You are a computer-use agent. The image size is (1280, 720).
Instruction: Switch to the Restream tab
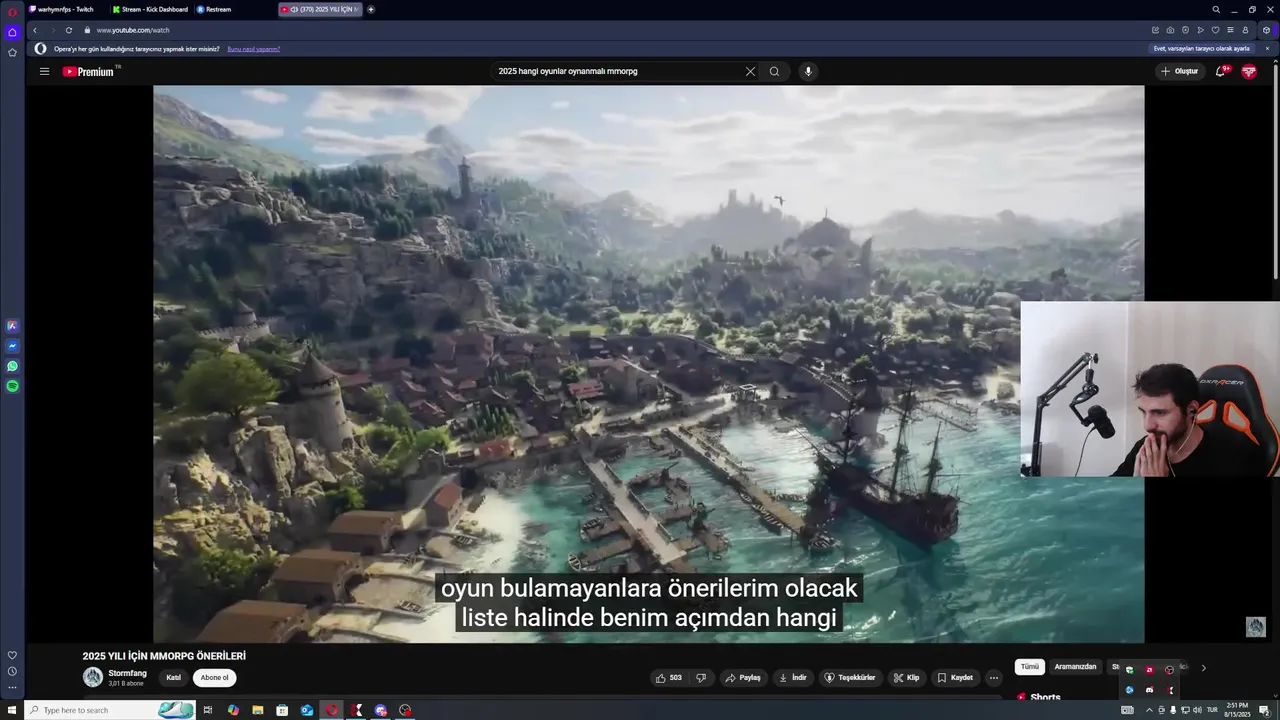(x=215, y=9)
